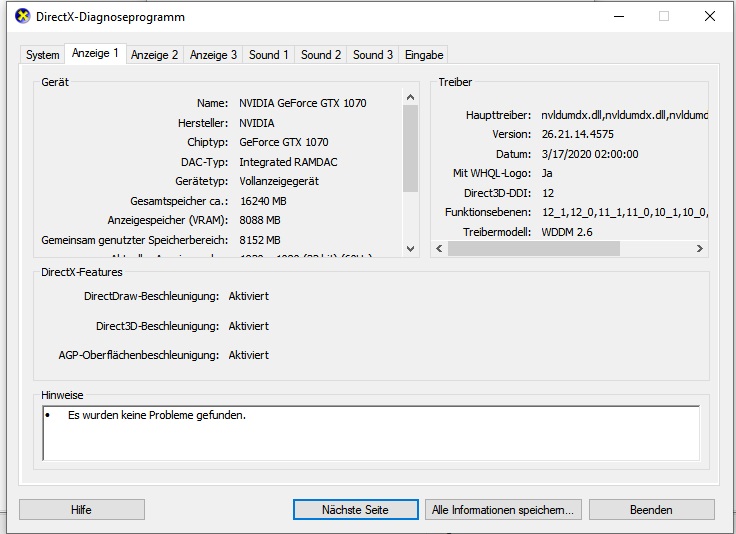The width and height of the screenshot is (736, 534).
Task: Click the shared memory value 8152 MB
Action: click(x=260, y=240)
